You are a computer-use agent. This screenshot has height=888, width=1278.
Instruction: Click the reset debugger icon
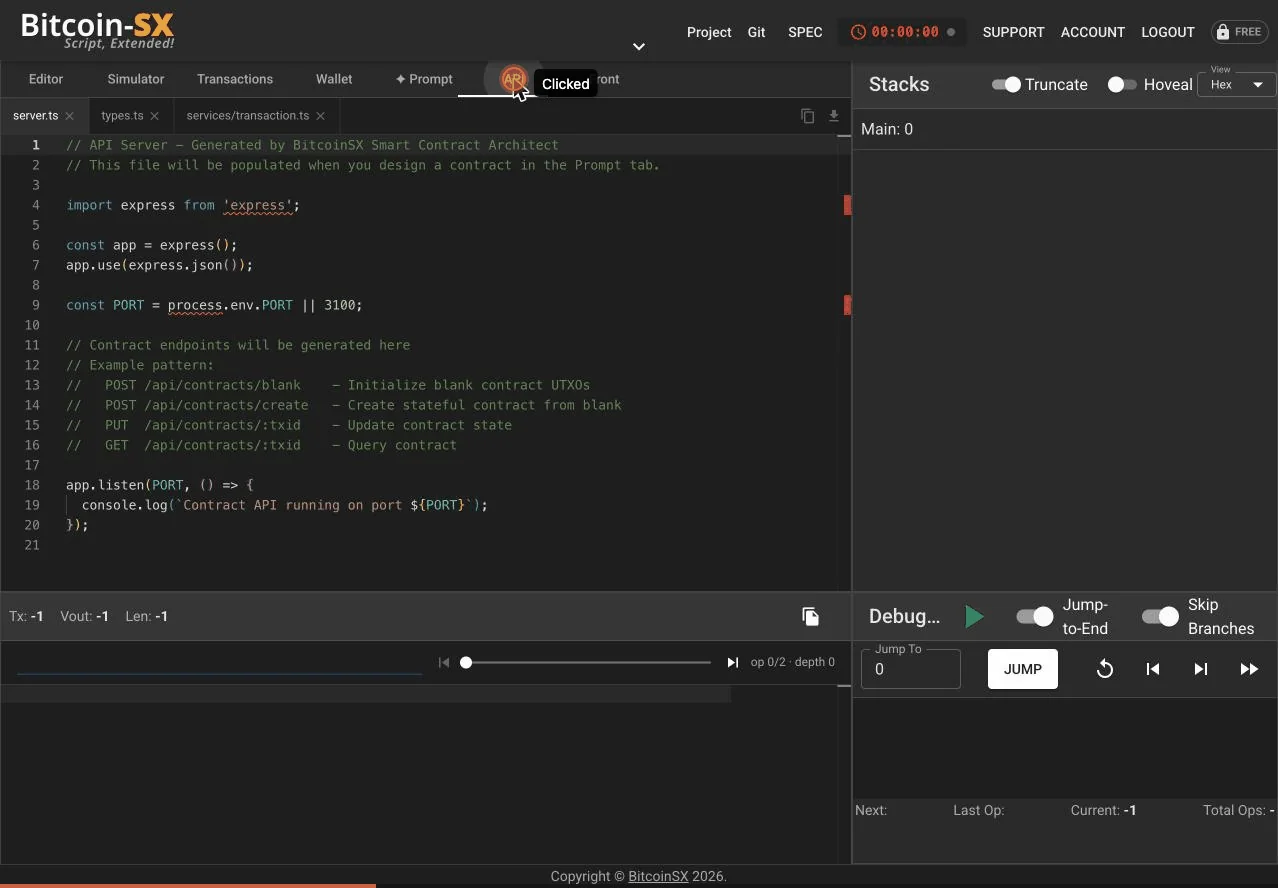(x=1105, y=669)
